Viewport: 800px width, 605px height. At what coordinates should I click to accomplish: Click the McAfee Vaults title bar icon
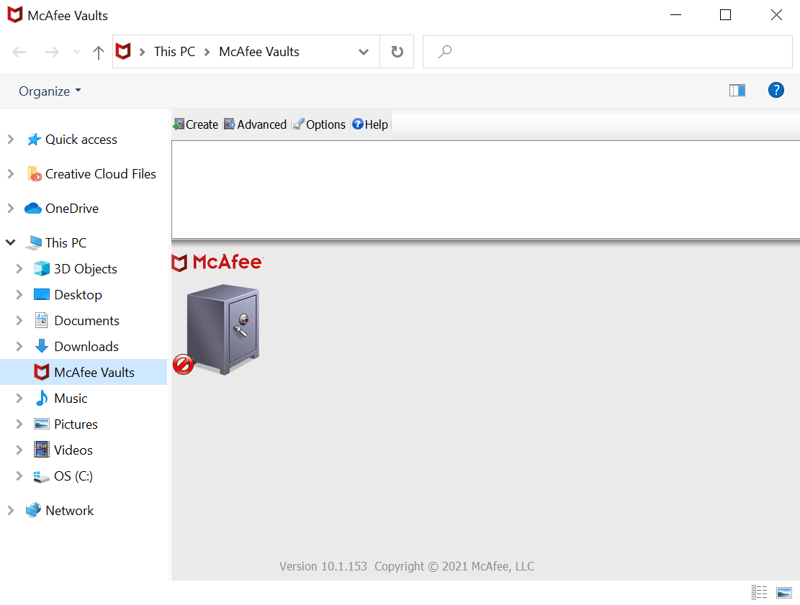click(x=15, y=15)
